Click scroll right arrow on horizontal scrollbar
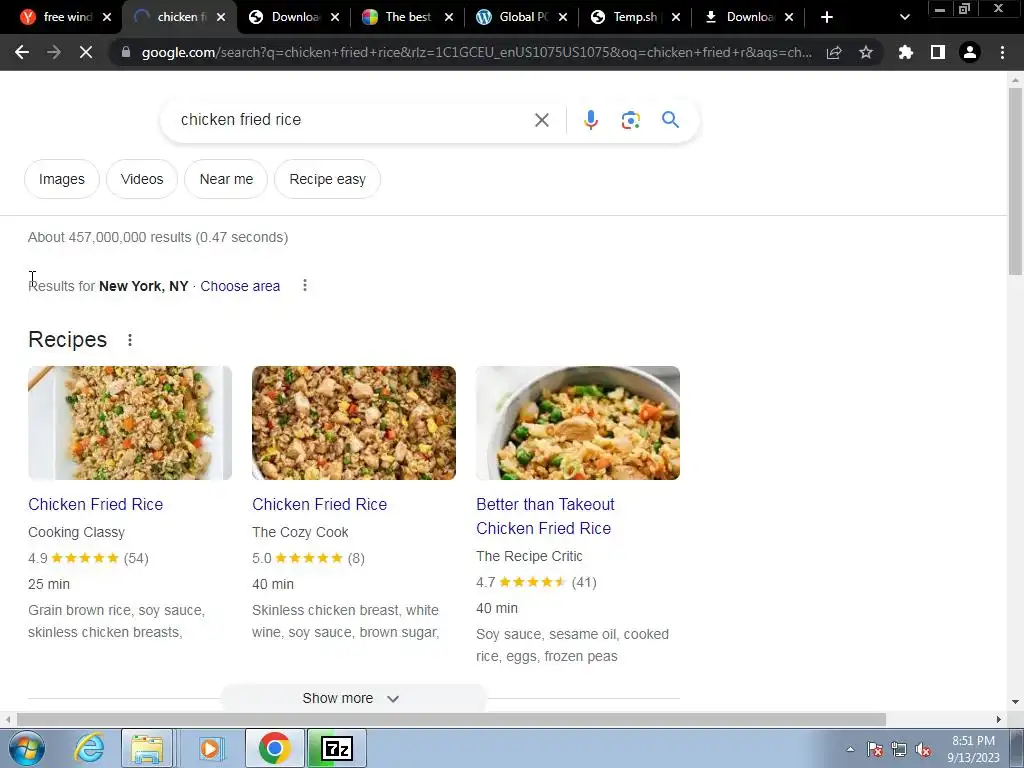The image size is (1024, 768). pyautogui.click(x=999, y=719)
